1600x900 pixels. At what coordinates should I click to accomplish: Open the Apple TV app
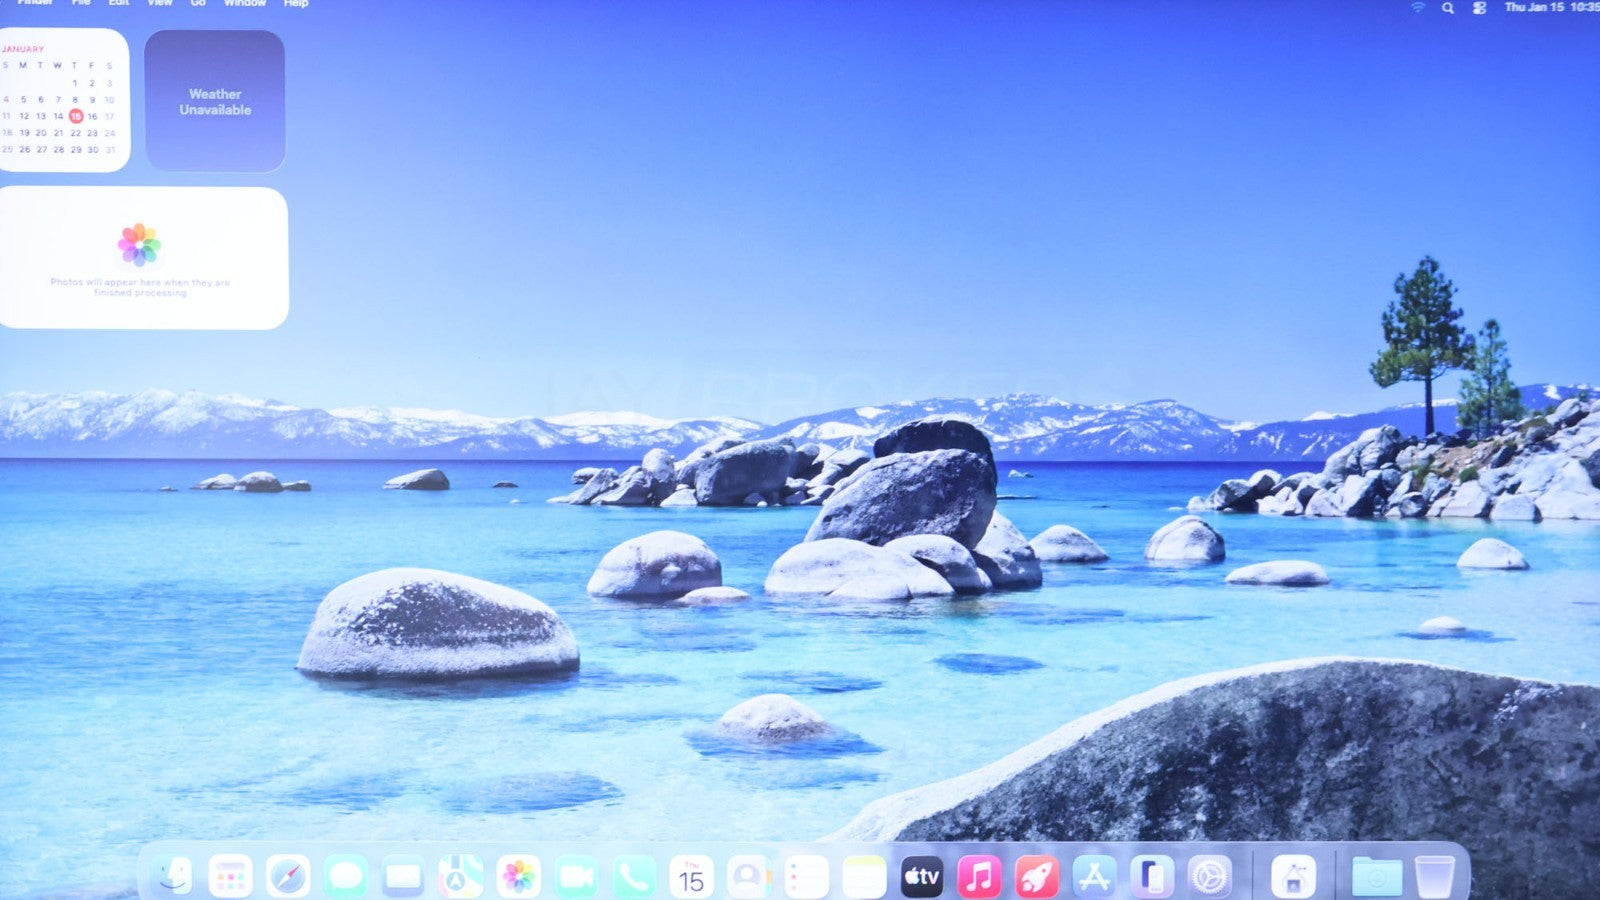[x=921, y=877]
